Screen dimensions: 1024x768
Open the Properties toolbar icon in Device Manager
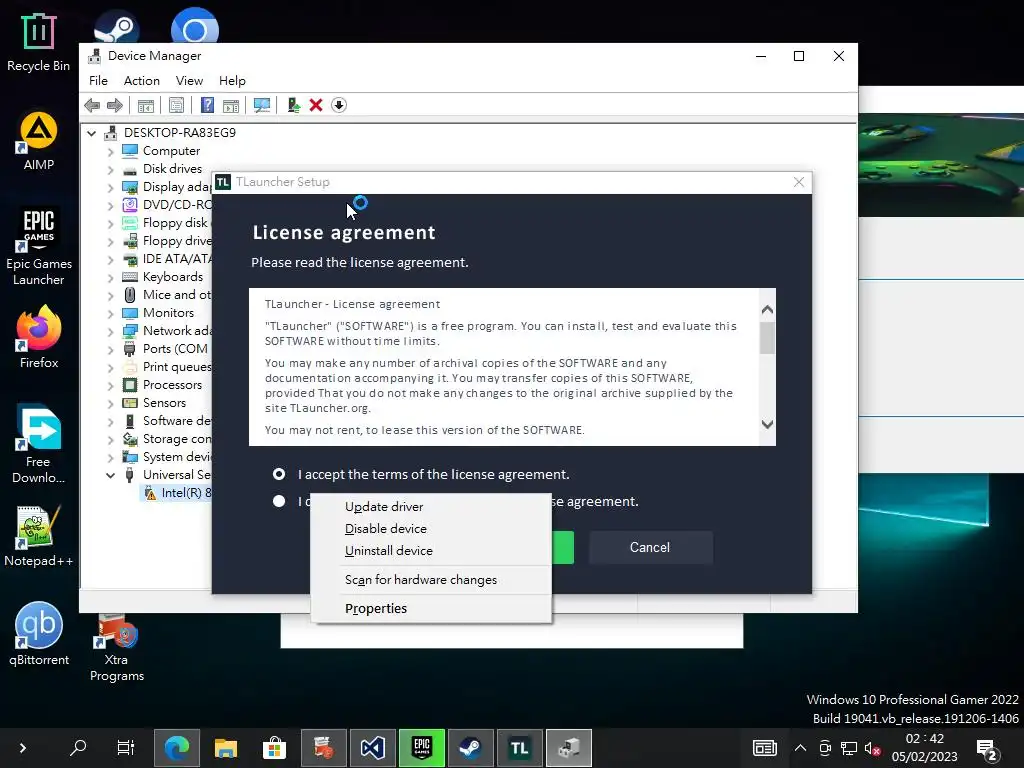[176, 105]
